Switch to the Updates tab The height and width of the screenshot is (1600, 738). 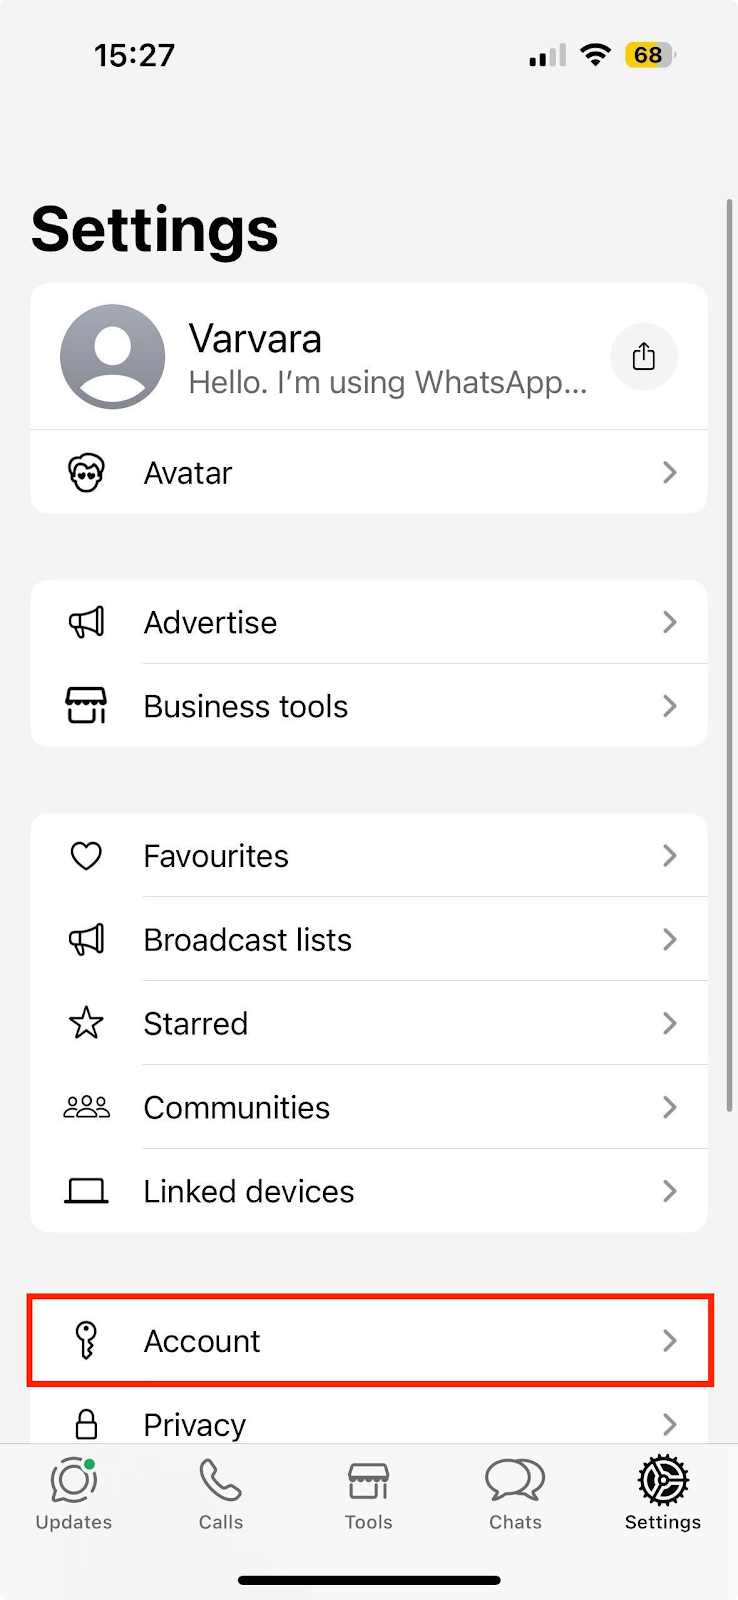click(74, 1495)
